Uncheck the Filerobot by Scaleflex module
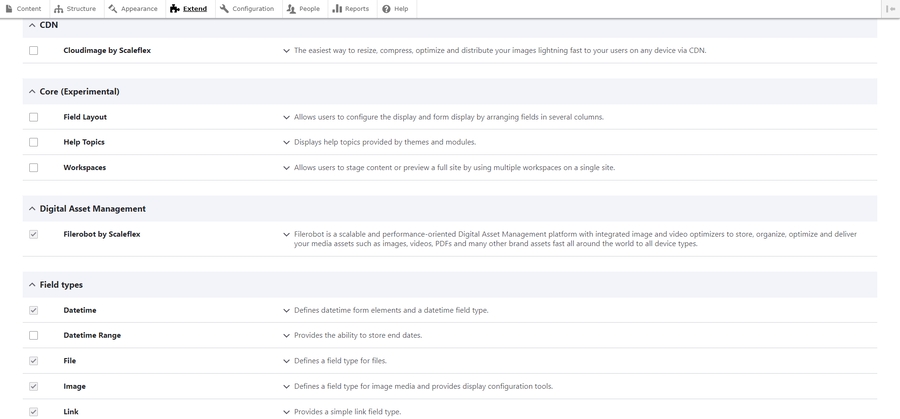The height and width of the screenshot is (419, 900). tap(33, 235)
